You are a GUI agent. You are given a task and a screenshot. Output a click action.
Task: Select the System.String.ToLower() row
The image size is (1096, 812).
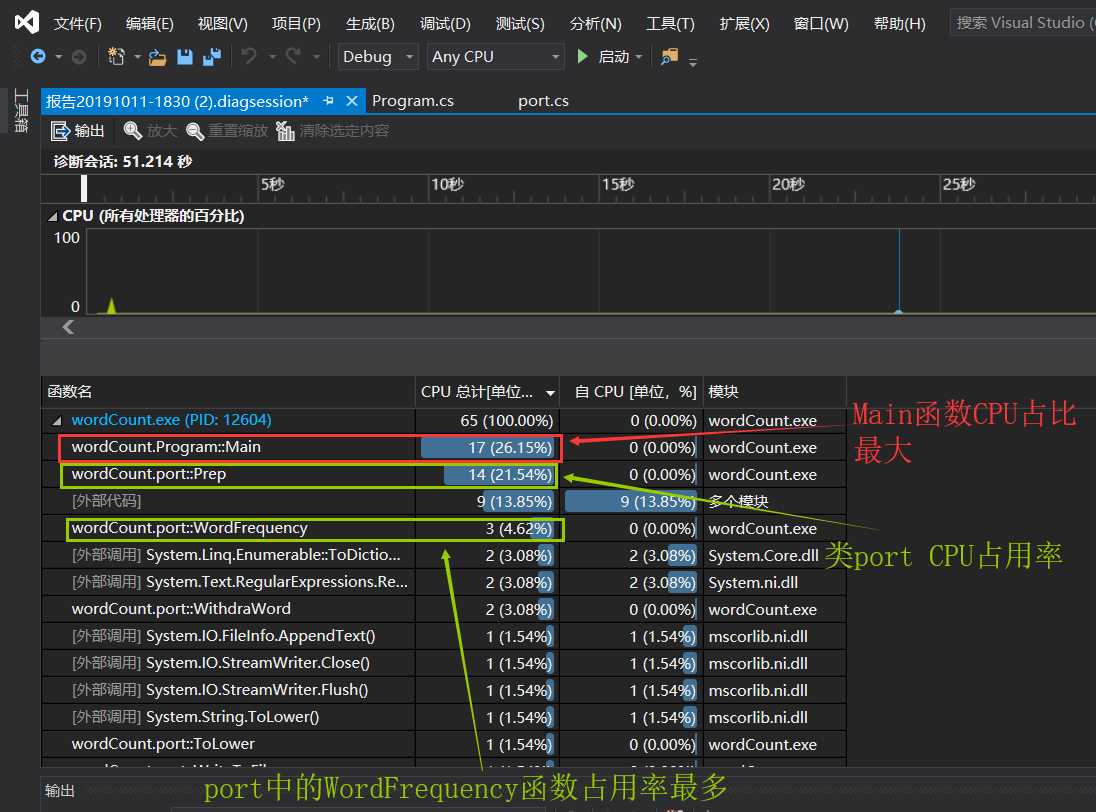pos(444,717)
